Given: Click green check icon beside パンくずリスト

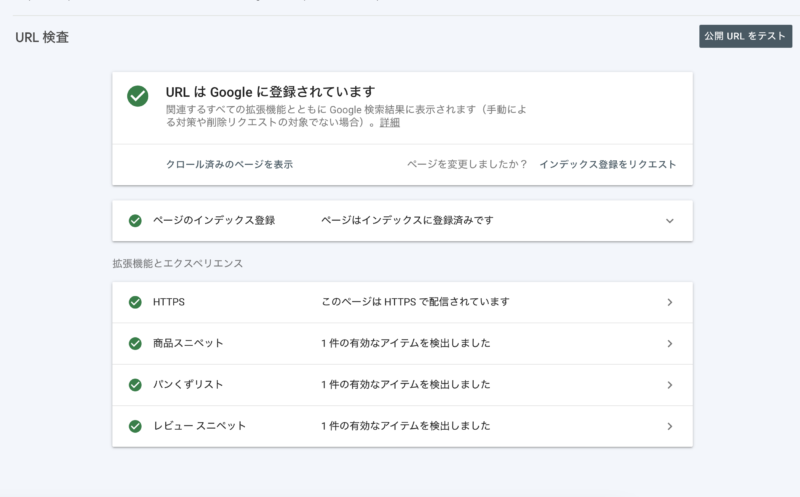Looking at the screenshot, I should point(135,385).
